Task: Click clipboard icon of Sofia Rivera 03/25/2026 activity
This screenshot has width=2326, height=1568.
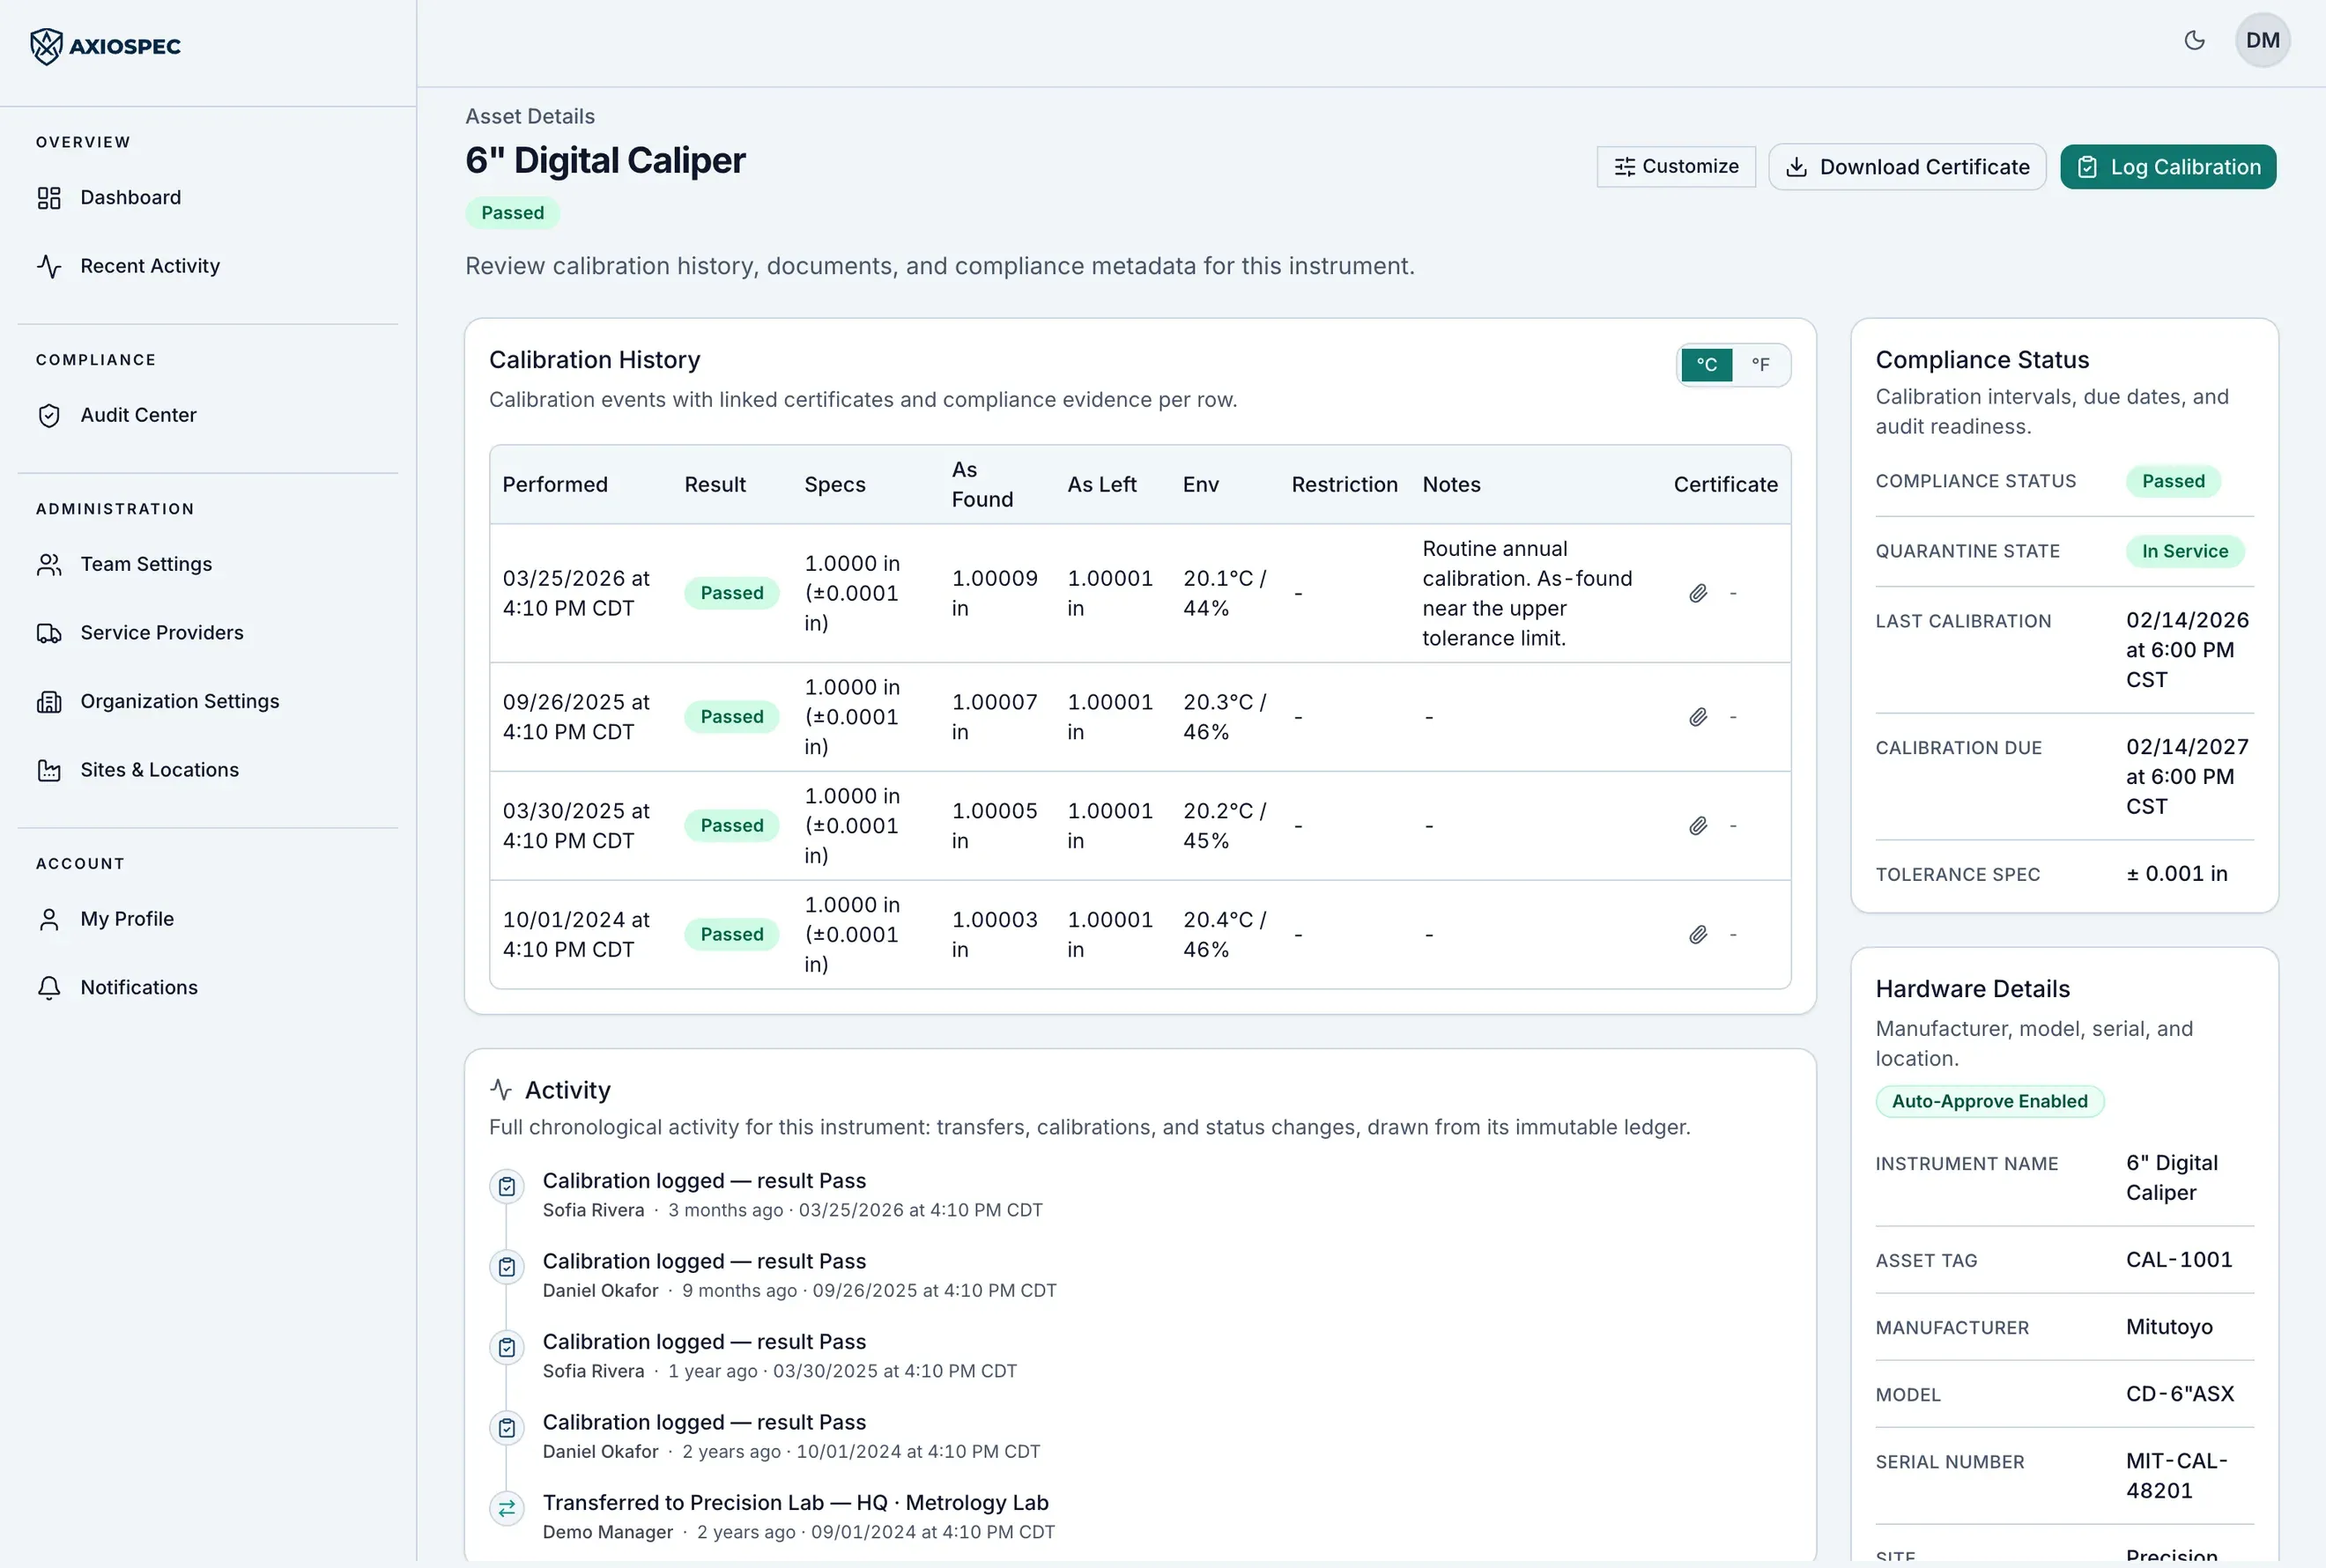Action: [507, 1187]
